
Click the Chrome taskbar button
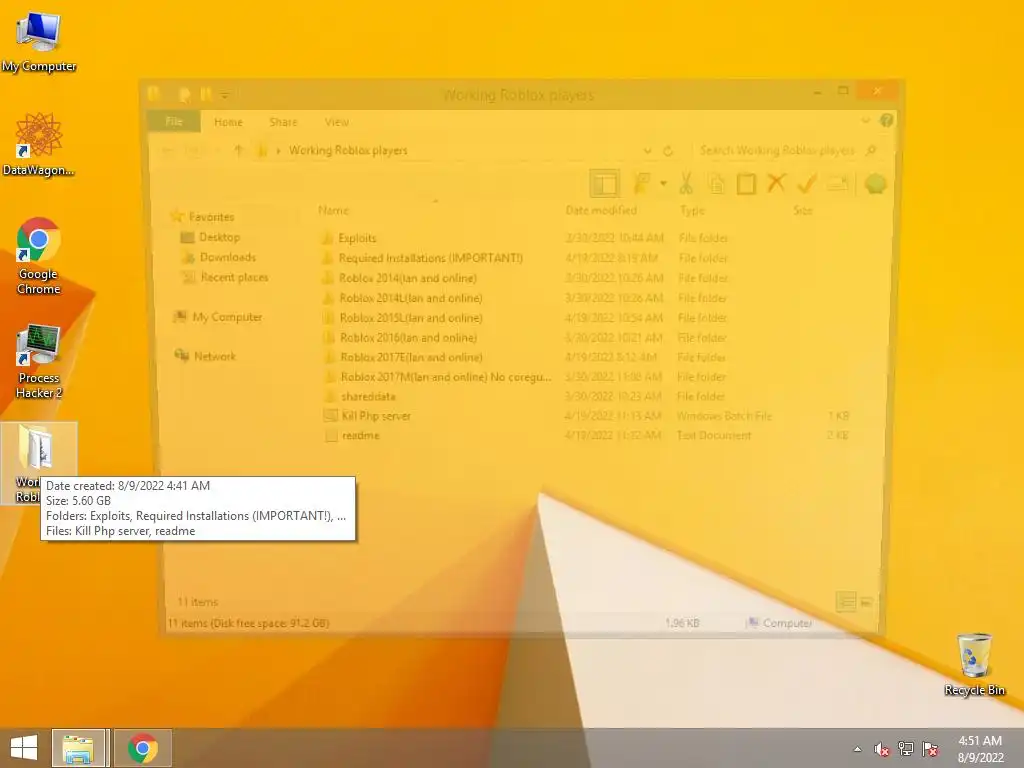143,748
